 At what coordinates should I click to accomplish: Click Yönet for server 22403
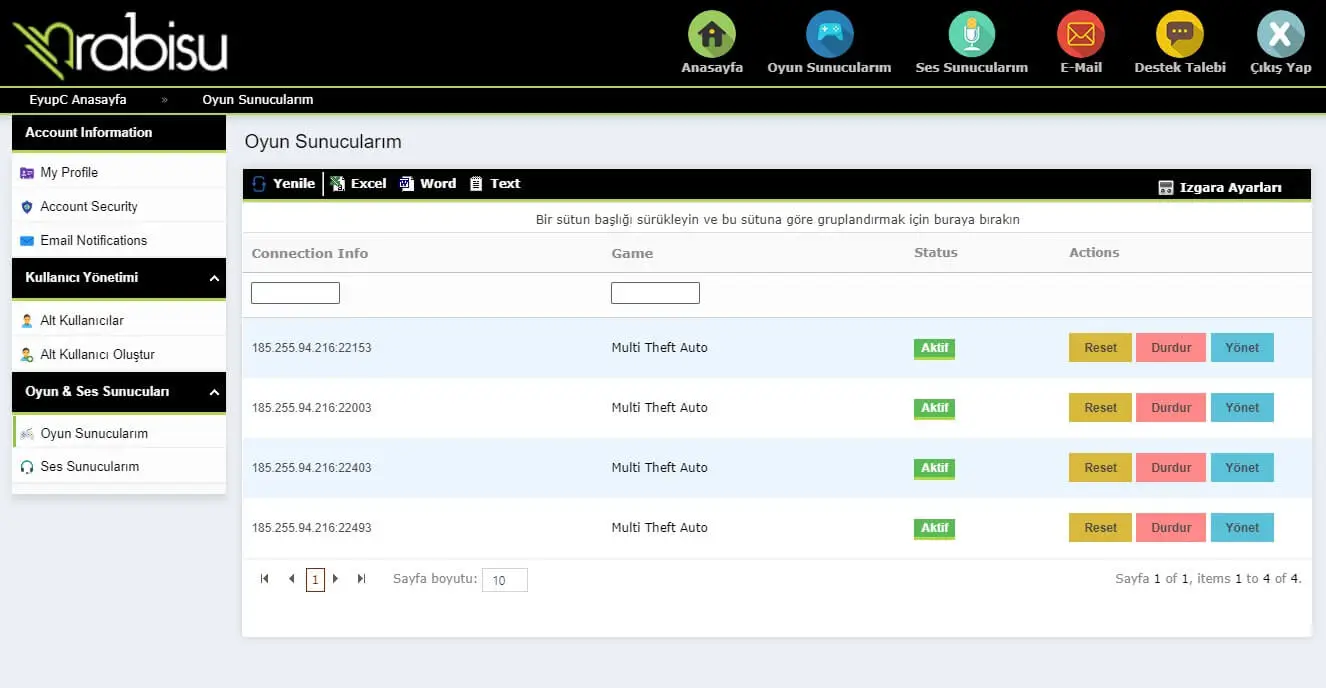point(1242,468)
